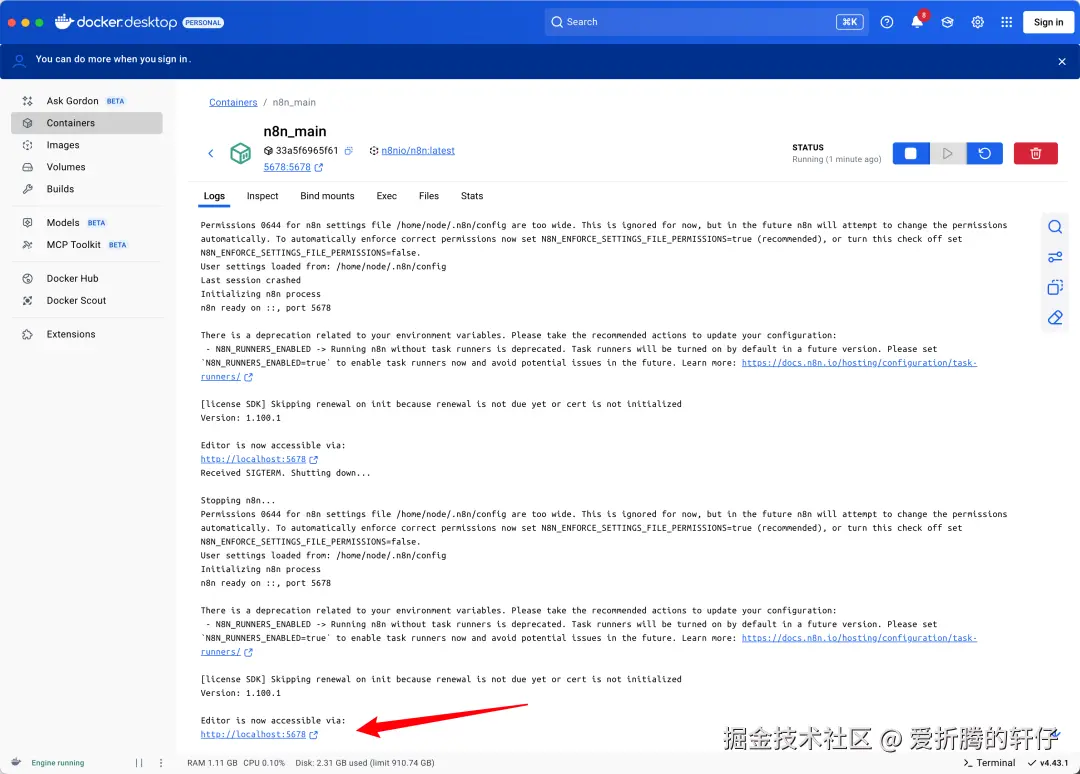Switch to the Bind mounts tab
1080x774 pixels.
(x=327, y=196)
